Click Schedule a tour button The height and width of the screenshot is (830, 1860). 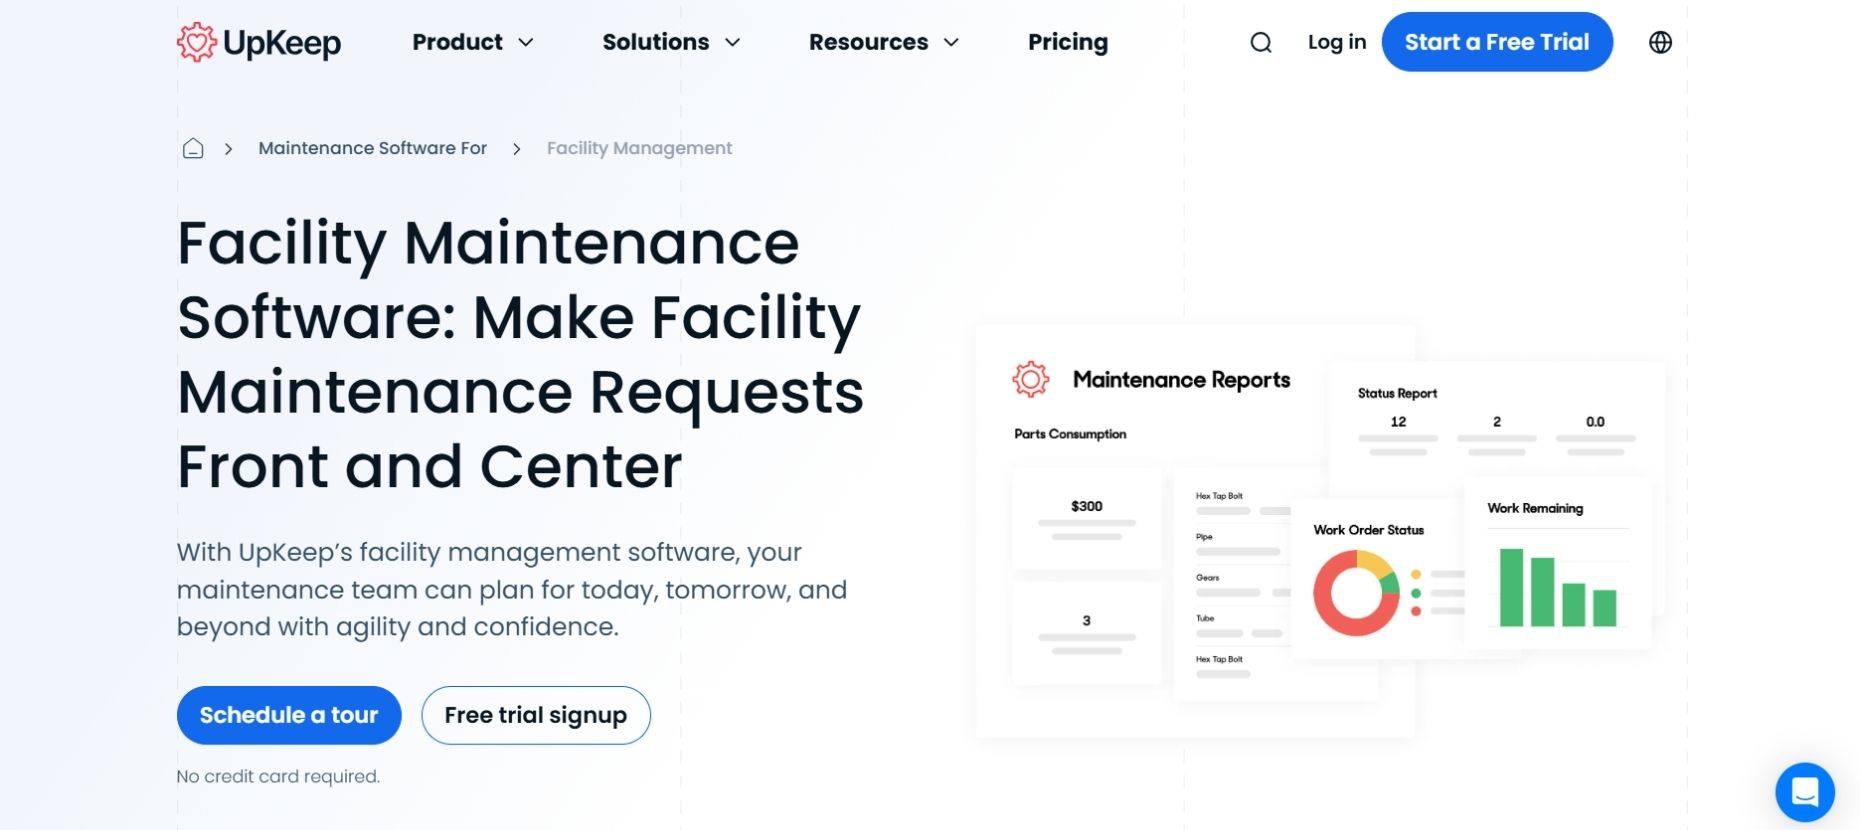click(289, 715)
